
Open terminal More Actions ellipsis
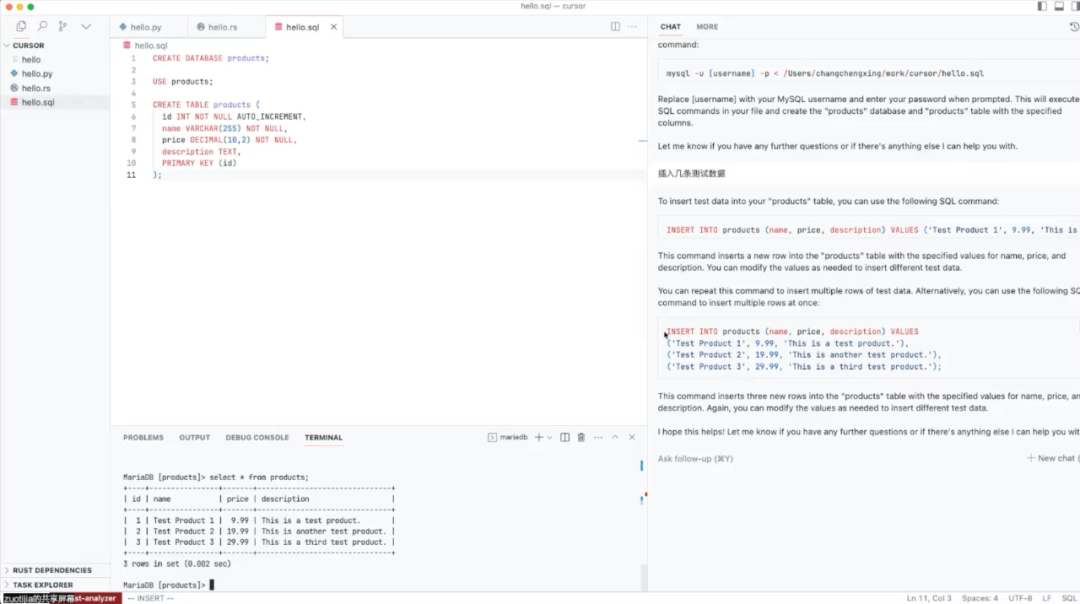598,437
